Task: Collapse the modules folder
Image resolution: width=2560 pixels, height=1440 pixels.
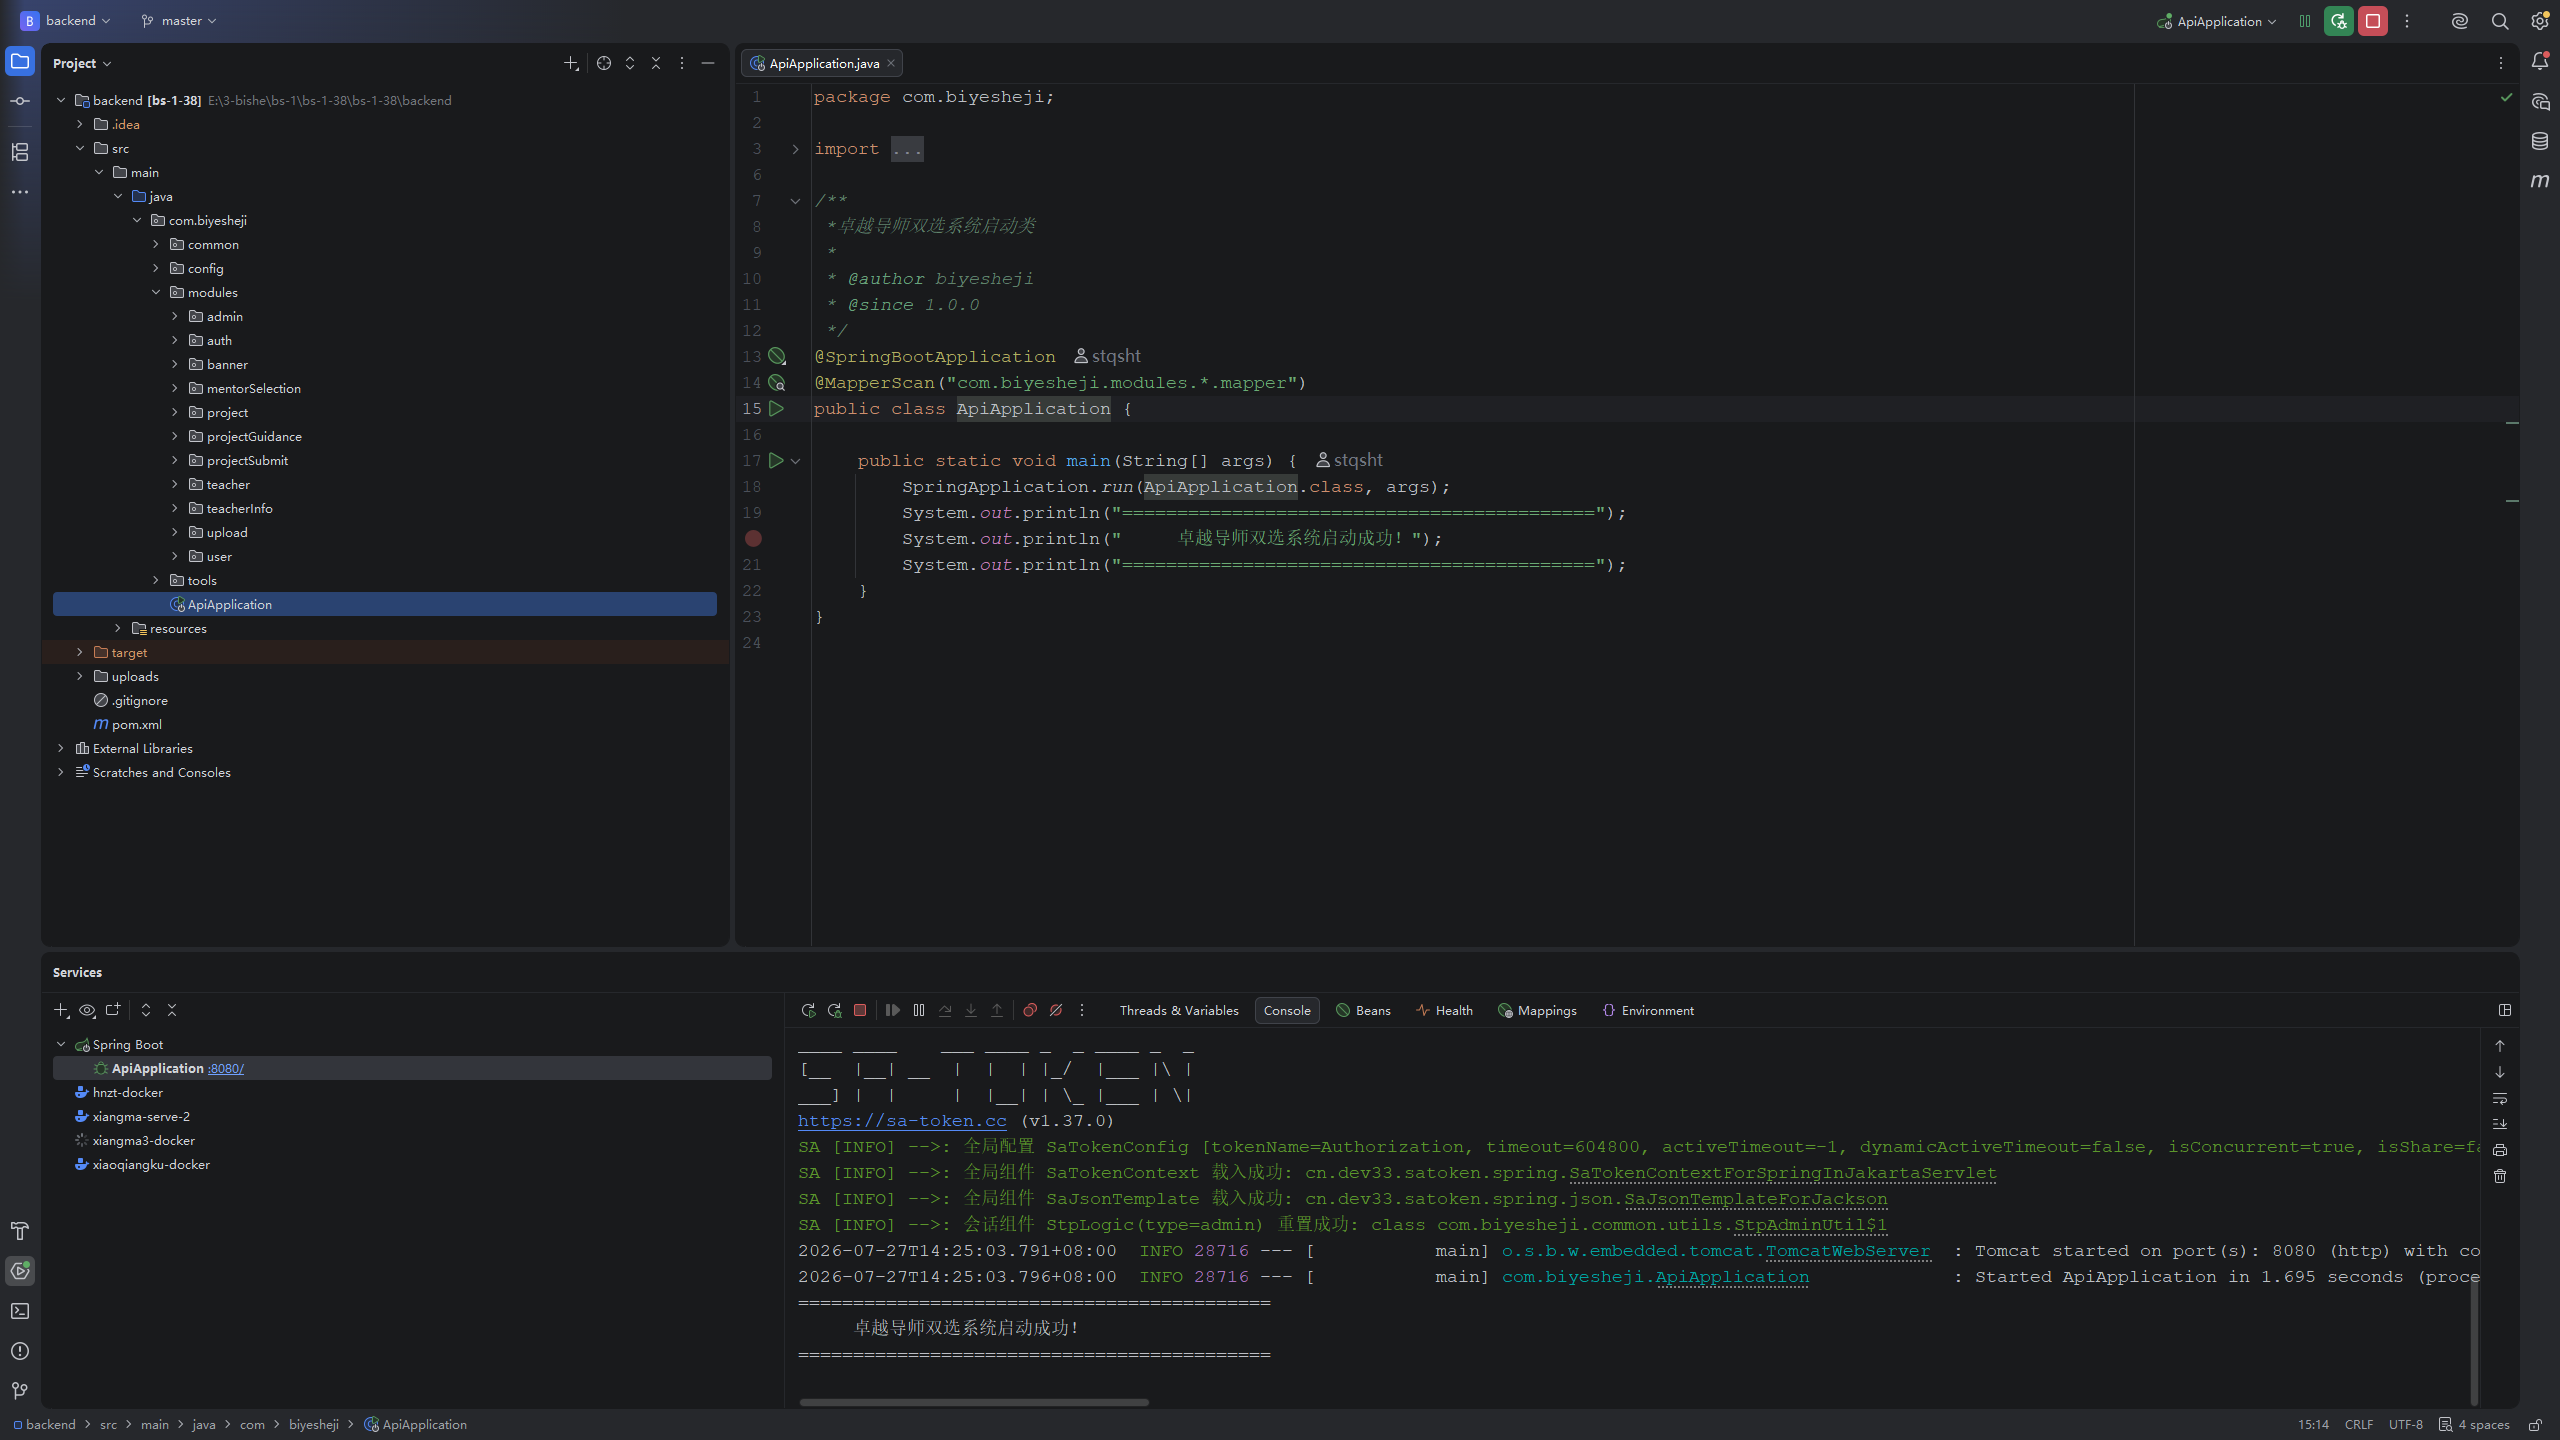Action: (156, 293)
